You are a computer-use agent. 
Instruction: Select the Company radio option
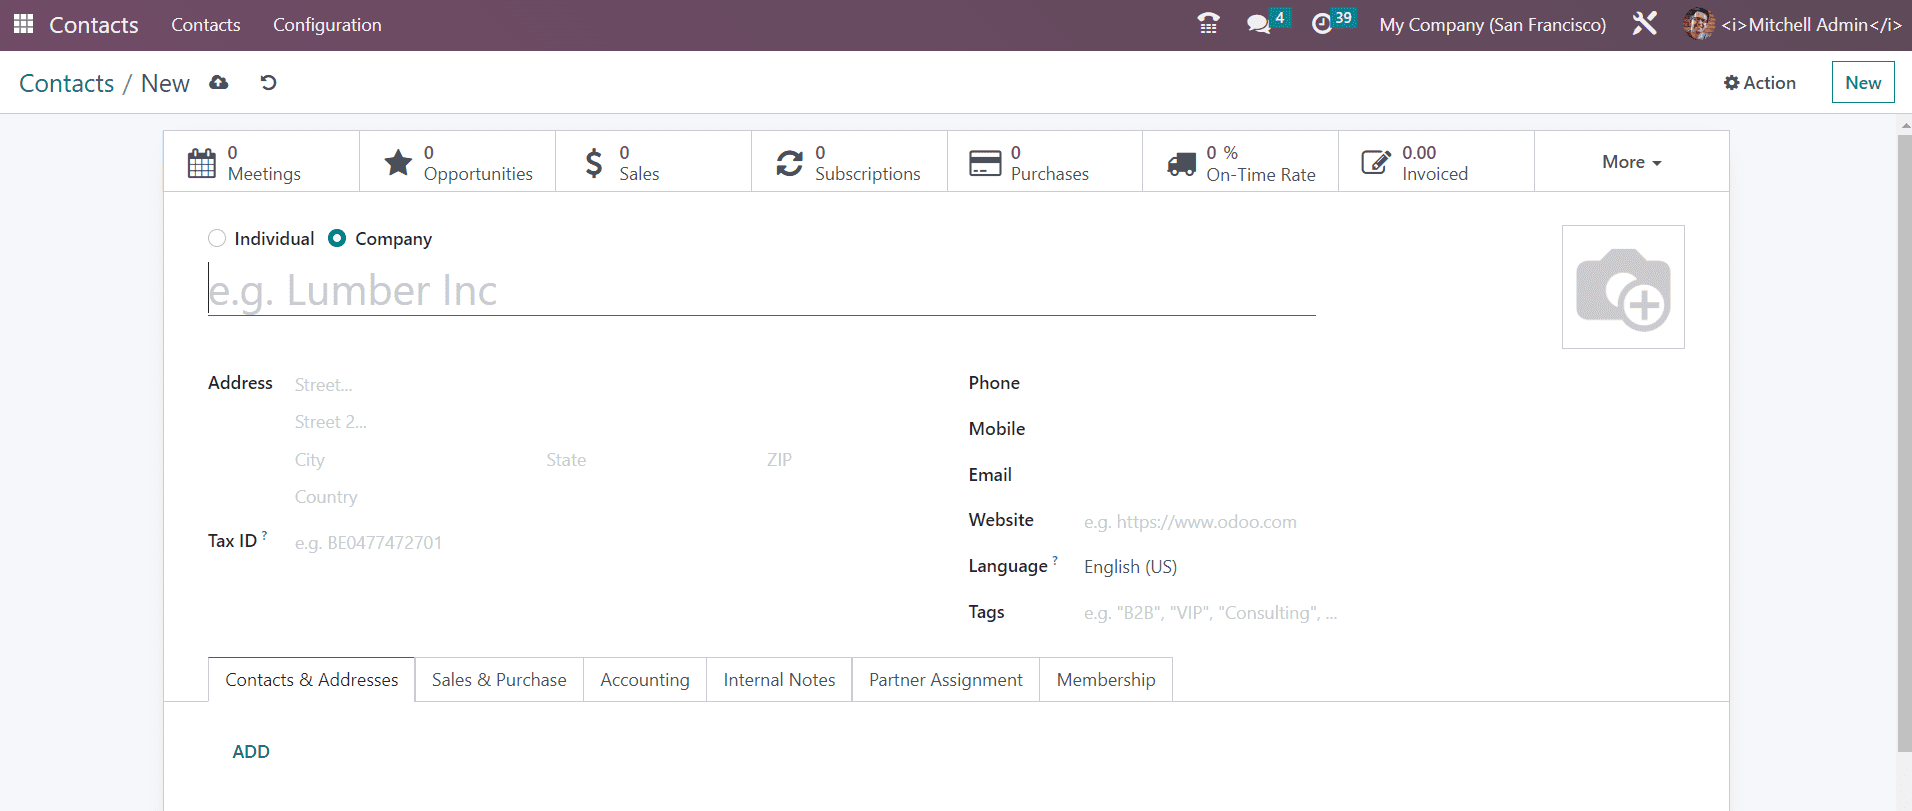pyautogui.click(x=337, y=238)
